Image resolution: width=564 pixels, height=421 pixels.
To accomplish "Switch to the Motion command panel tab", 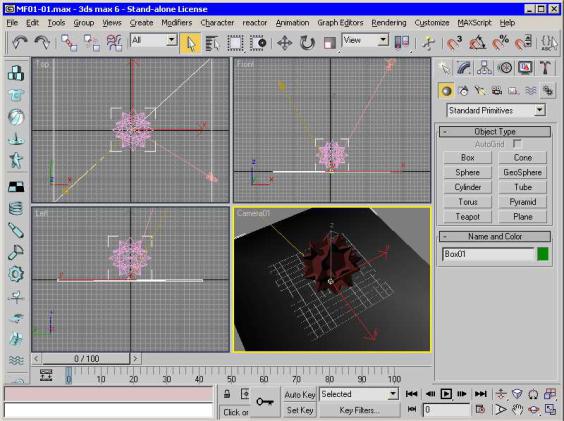I will [x=505, y=68].
